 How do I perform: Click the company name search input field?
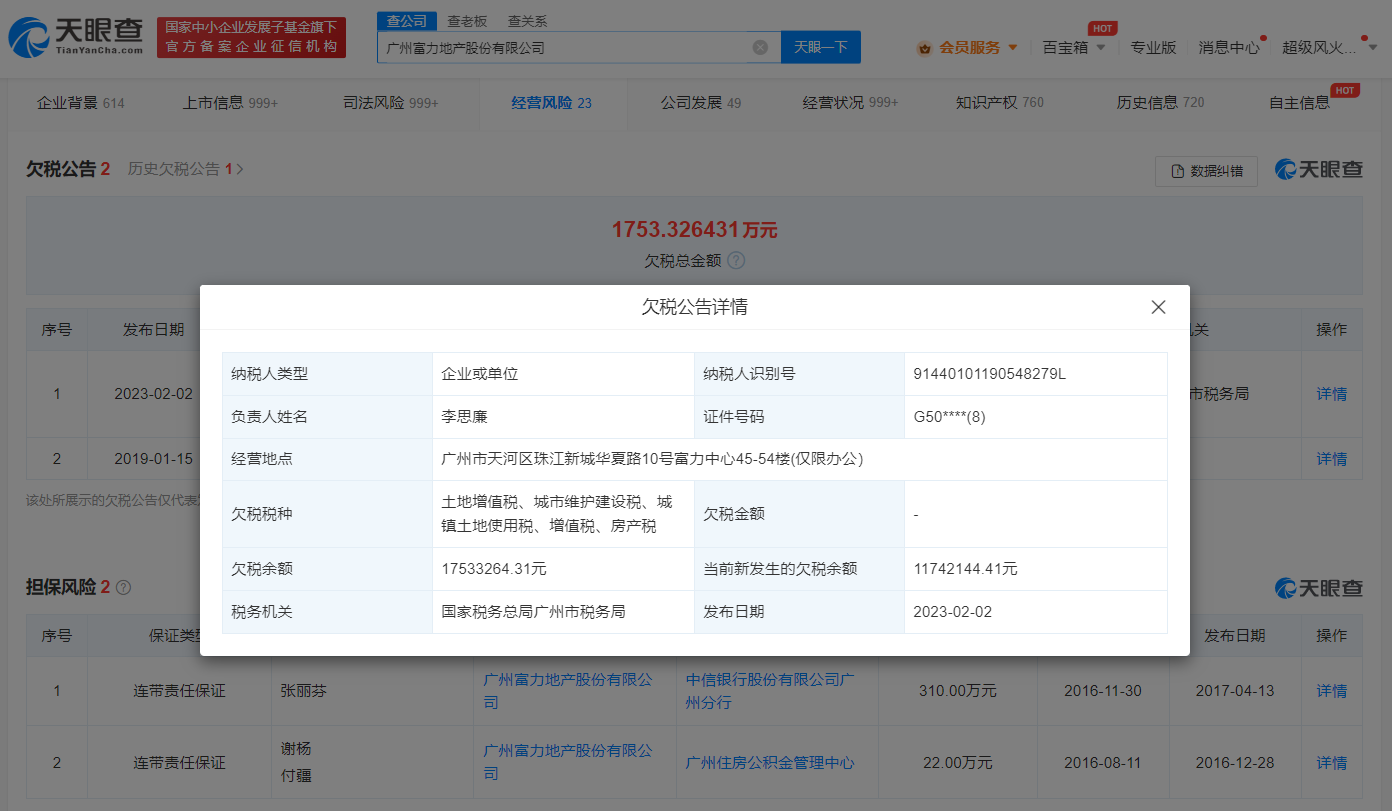(x=565, y=47)
